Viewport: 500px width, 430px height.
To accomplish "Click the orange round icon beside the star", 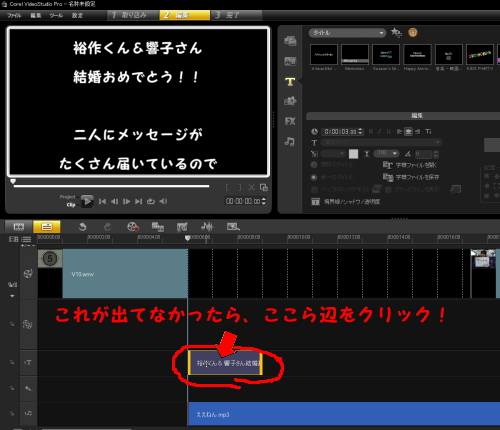I will point(413,33).
